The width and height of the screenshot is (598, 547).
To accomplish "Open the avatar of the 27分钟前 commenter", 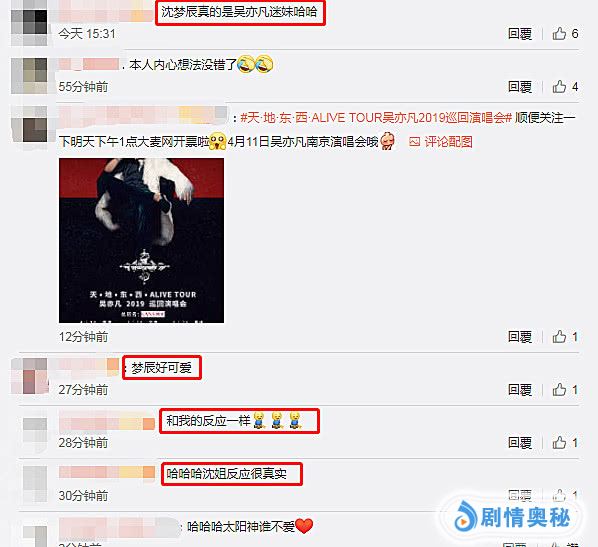I will [29, 376].
